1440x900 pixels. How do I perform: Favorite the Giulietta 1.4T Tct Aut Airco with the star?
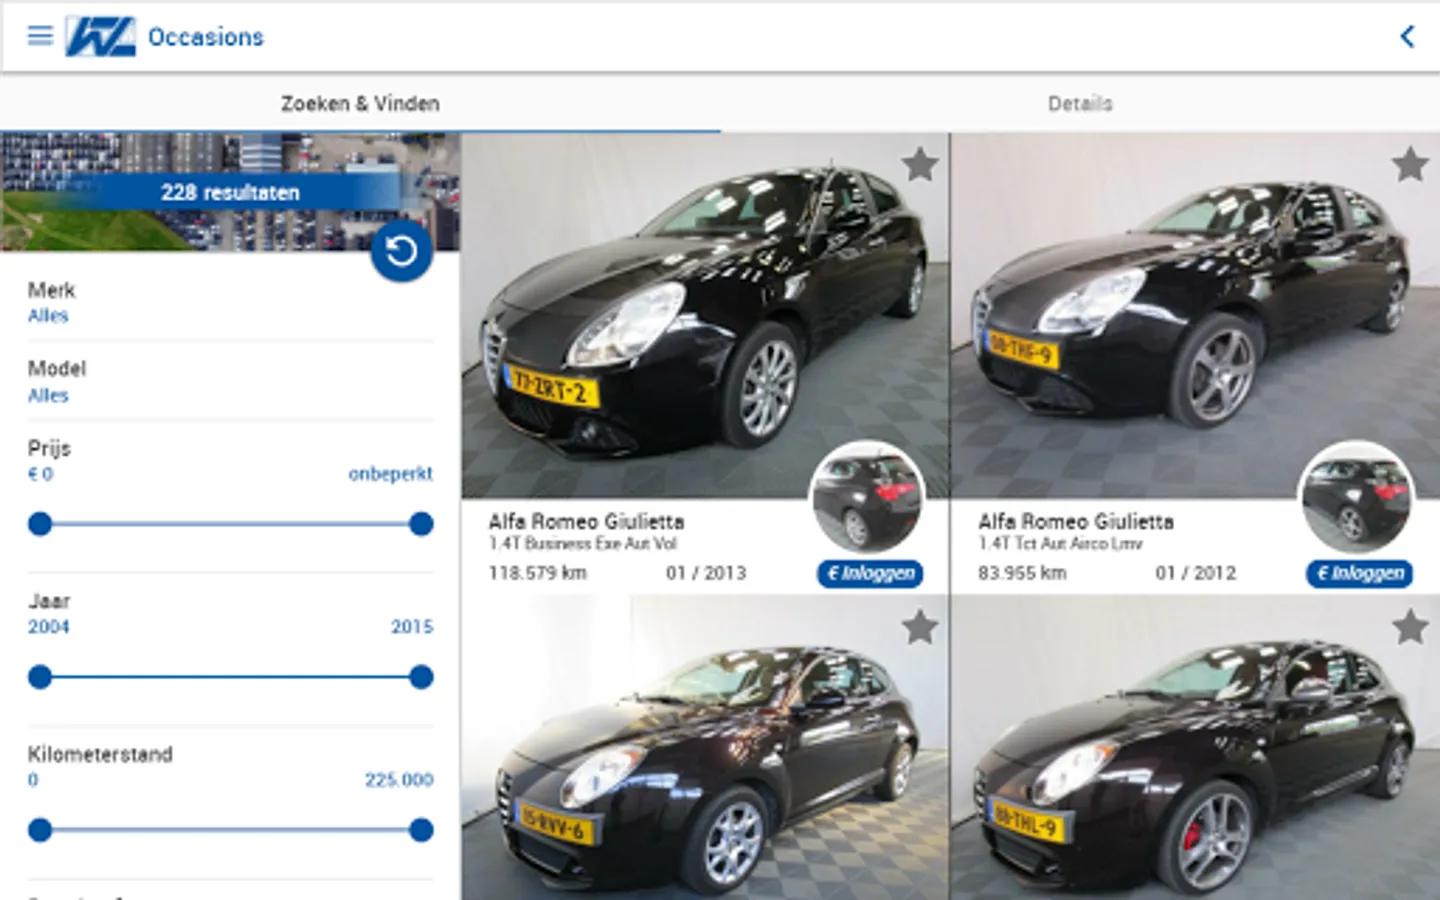pos(1410,165)
